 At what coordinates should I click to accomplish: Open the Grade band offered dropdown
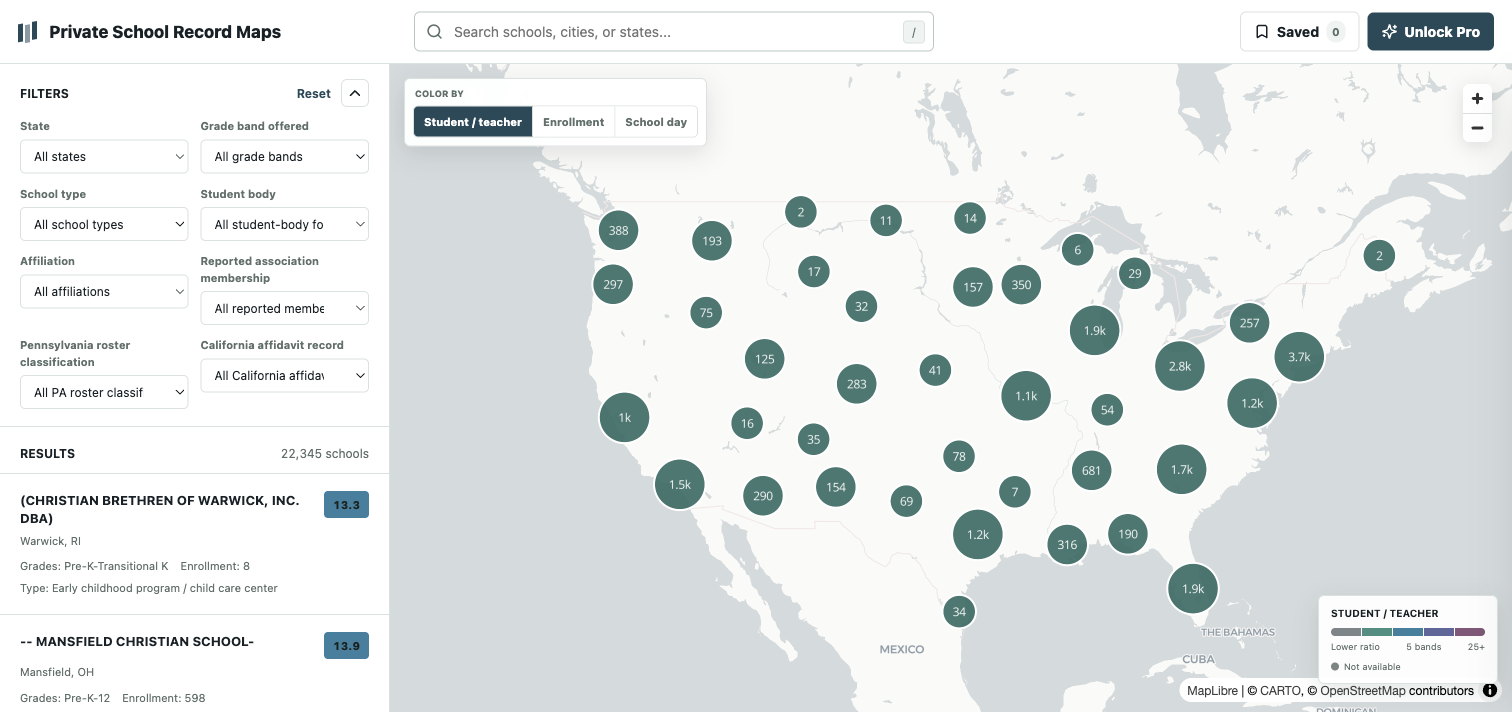(x=285, y=157)
